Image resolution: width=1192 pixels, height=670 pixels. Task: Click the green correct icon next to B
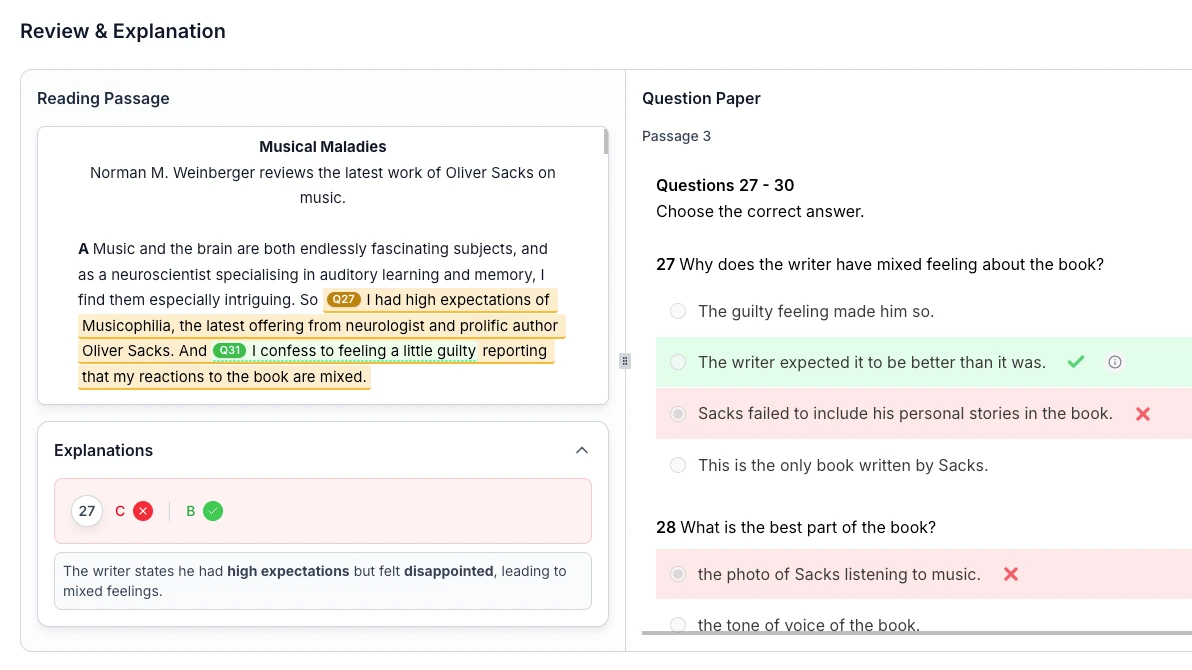[x=213, y=511]
